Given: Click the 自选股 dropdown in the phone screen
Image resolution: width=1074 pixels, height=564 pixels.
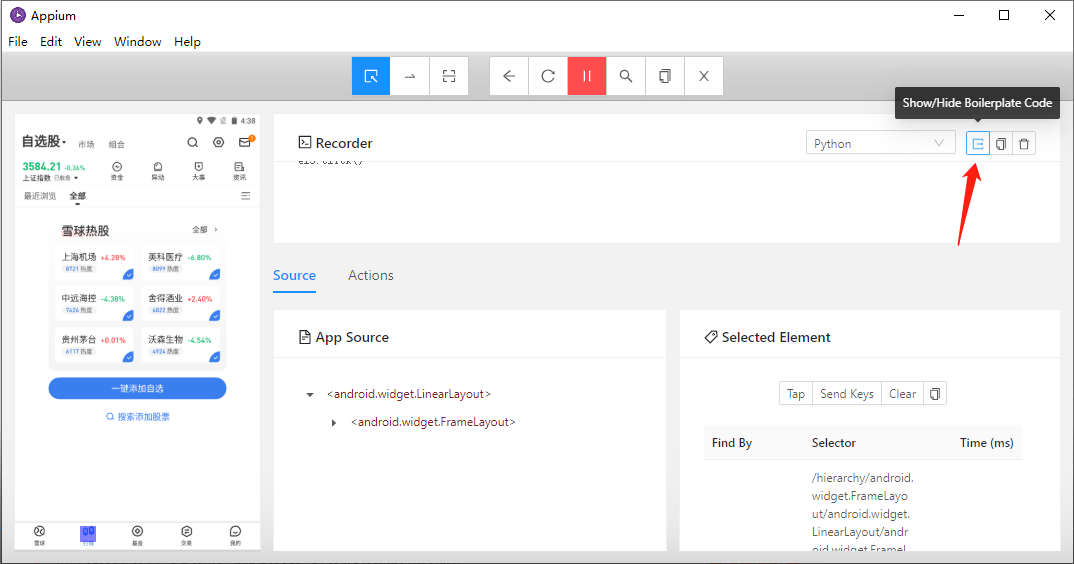Looking at the screenshot, I should click(x=44, y=141).
